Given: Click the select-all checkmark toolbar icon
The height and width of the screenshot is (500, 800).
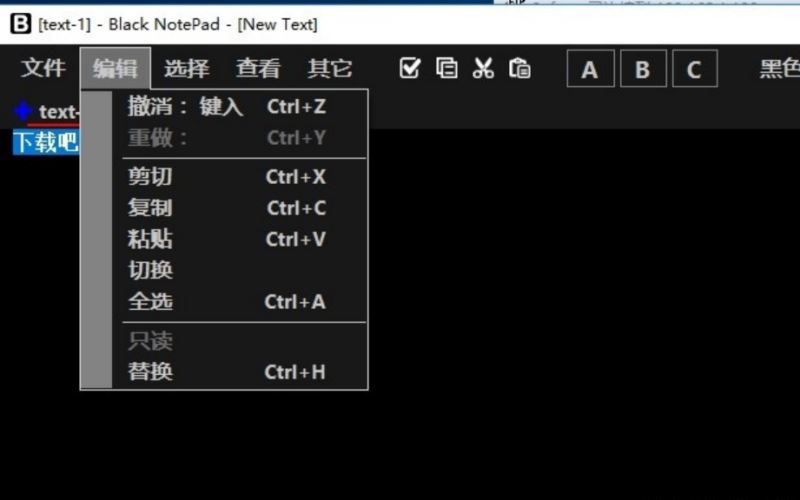Looking at the screenshot, I should (x=410, y=68).
